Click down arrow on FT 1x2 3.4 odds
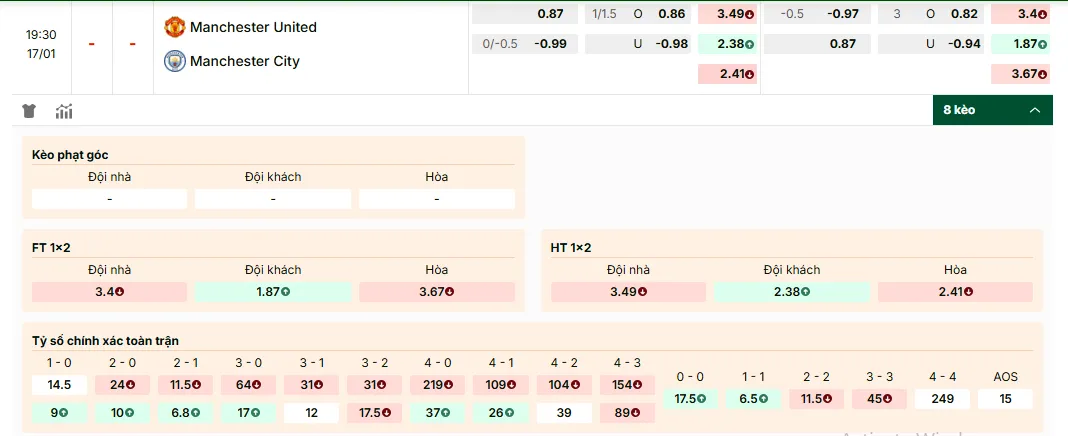The image size is (1068, 436). [119, 292]
